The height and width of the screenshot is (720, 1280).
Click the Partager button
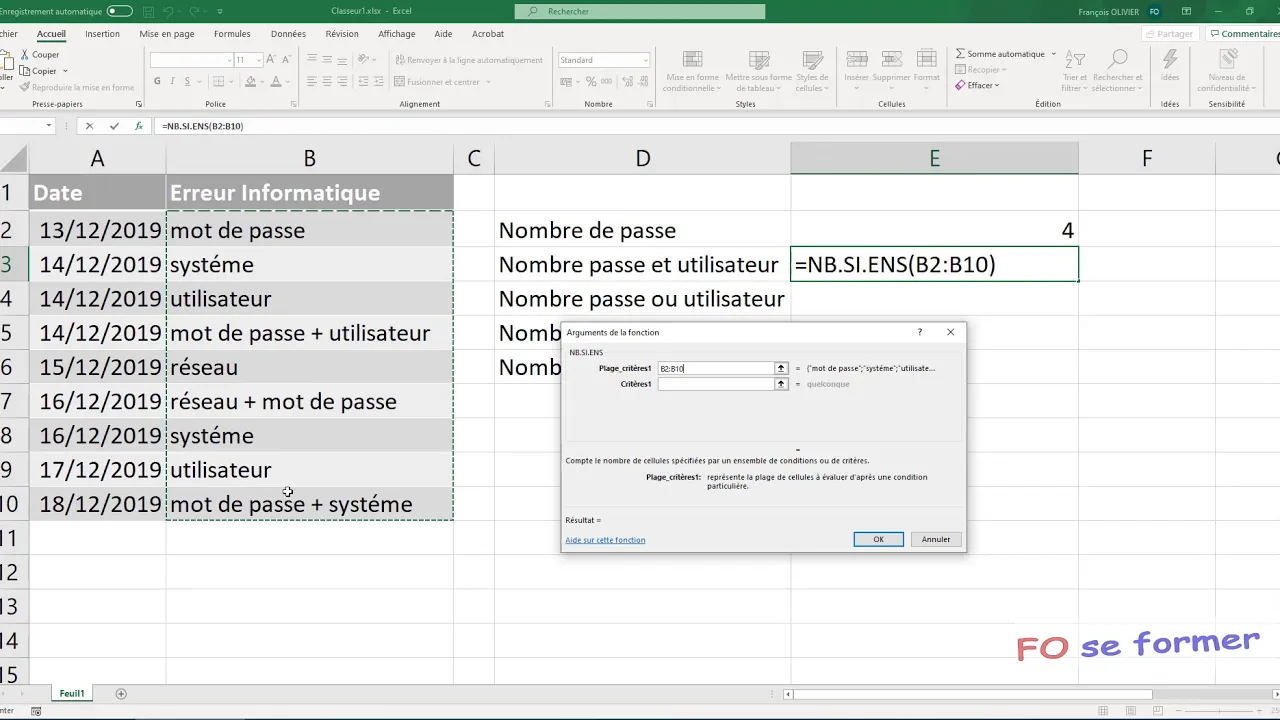1168,34
